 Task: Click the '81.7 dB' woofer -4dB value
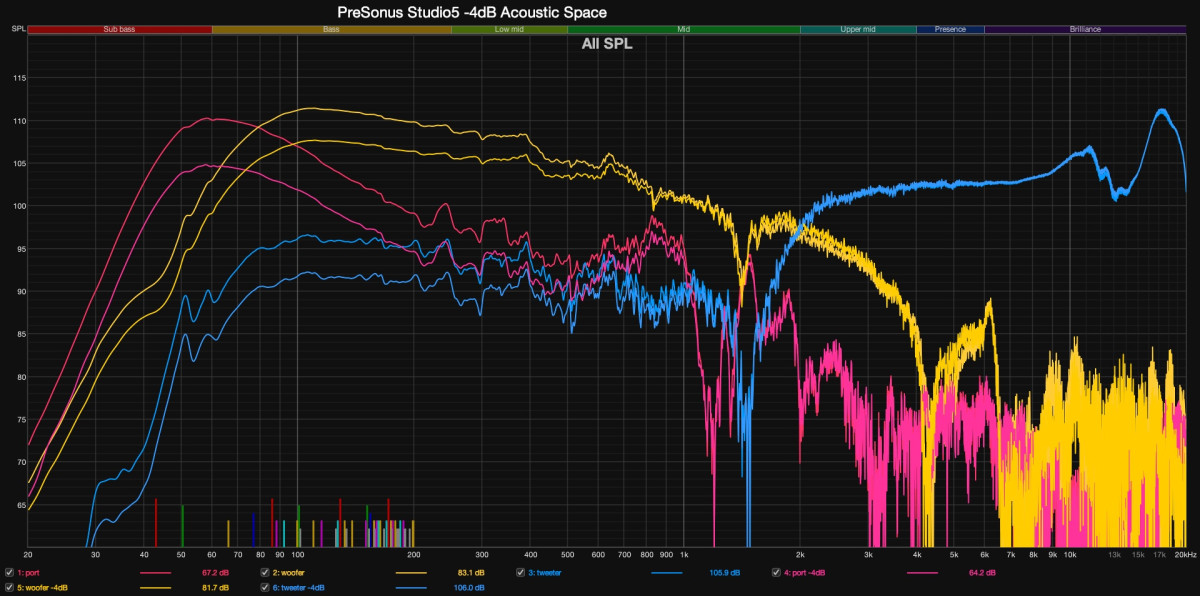pos(215,587)
